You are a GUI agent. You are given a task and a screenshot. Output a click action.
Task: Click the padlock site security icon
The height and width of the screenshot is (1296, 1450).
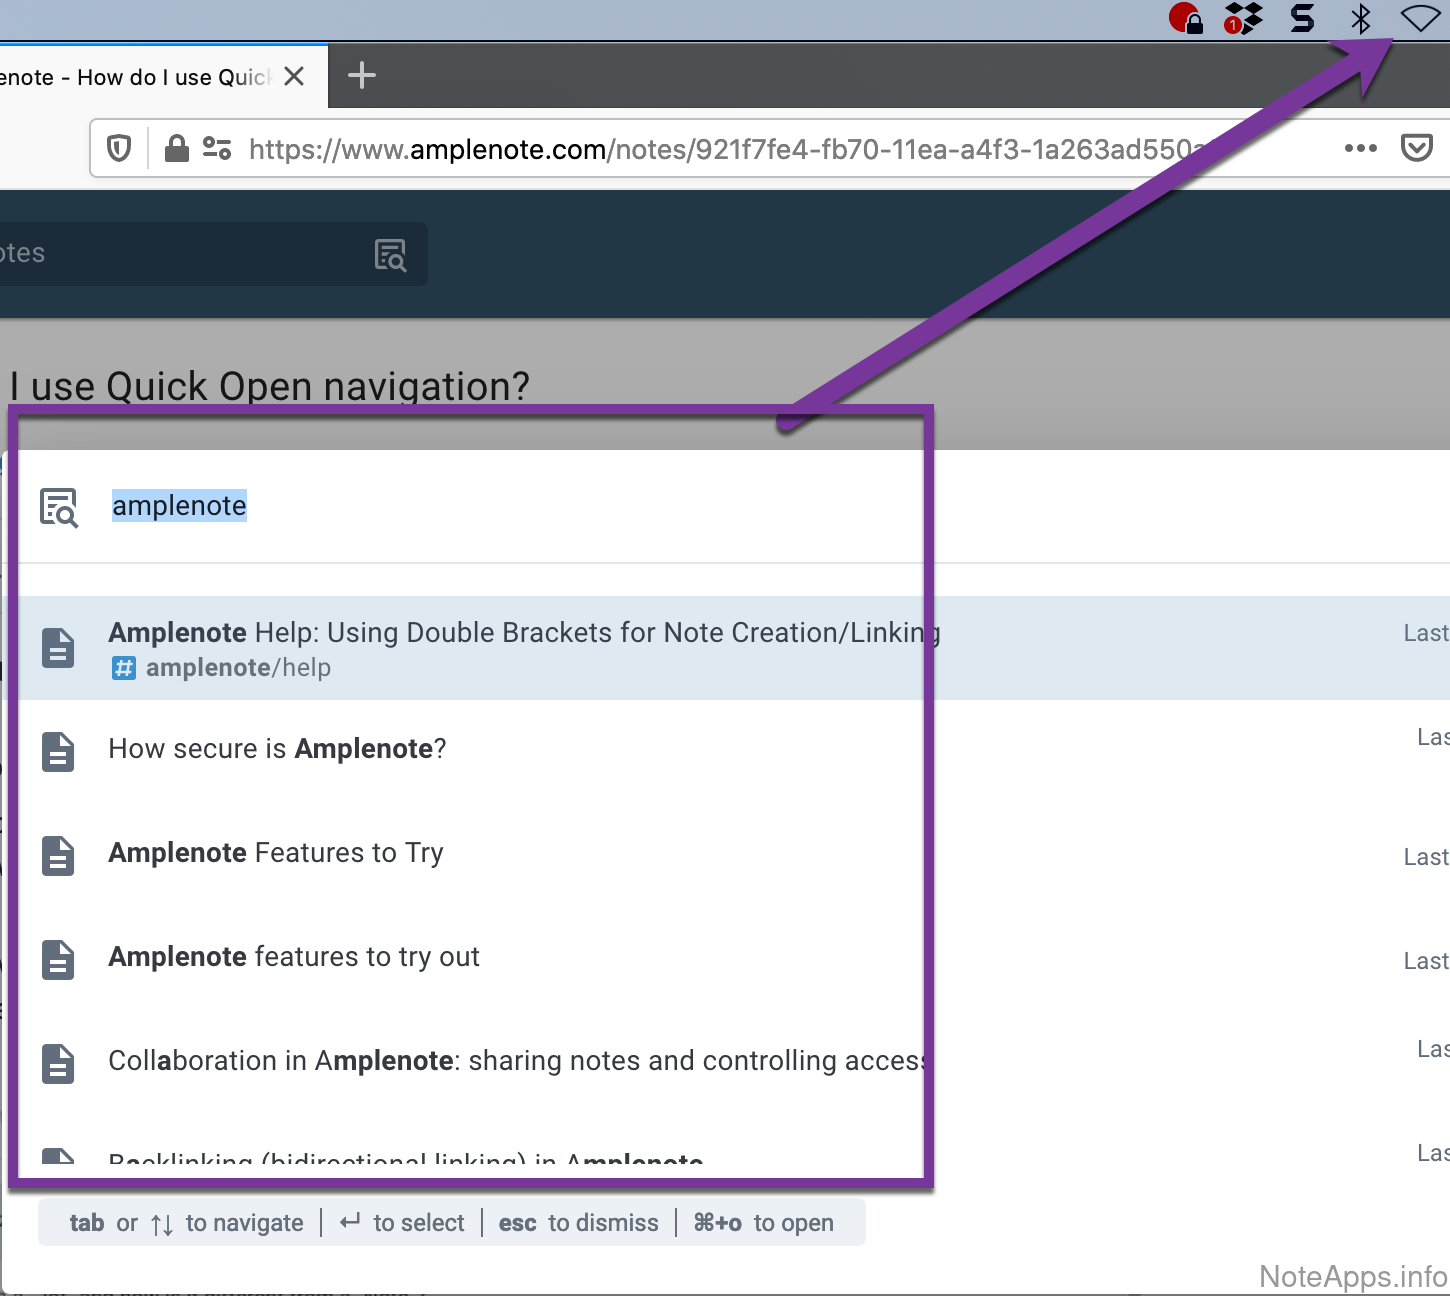[177, 149]
